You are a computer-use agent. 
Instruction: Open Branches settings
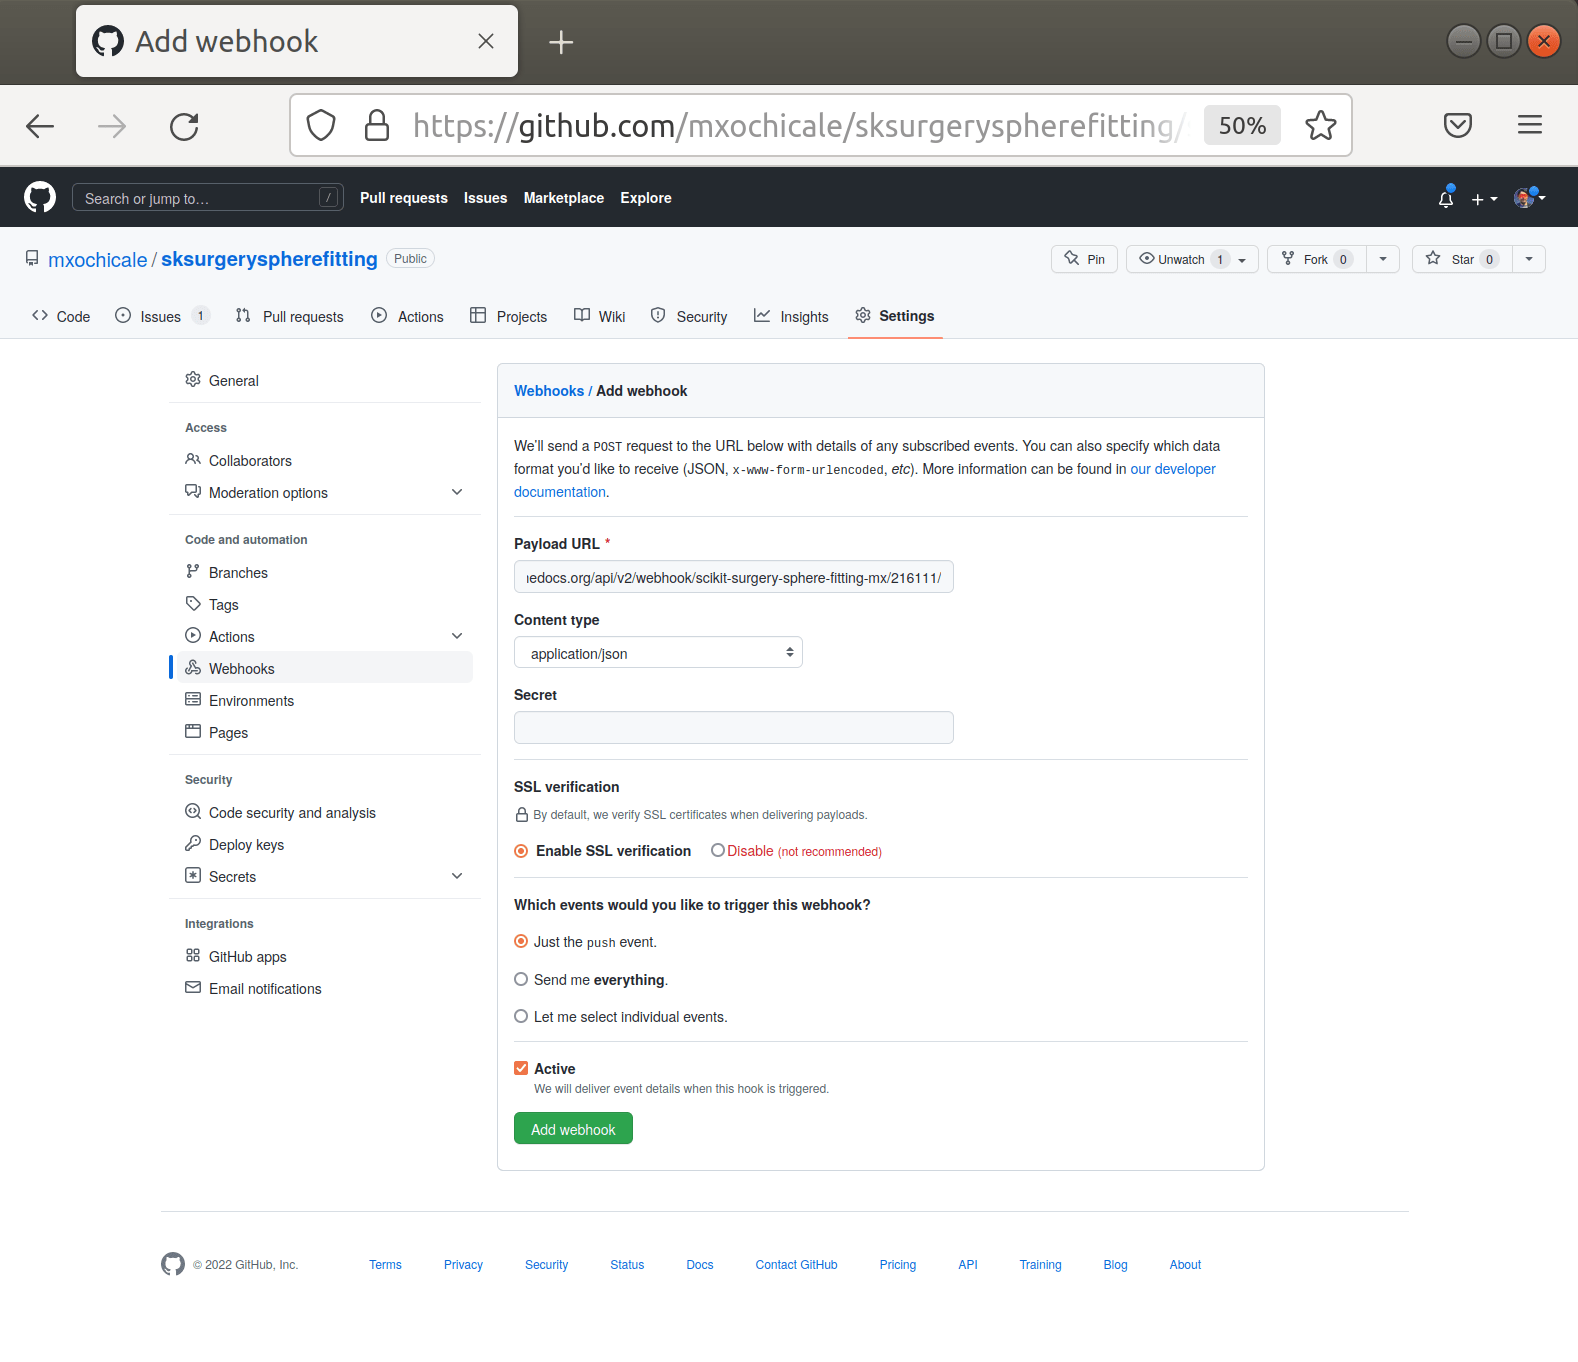(325, 572)
